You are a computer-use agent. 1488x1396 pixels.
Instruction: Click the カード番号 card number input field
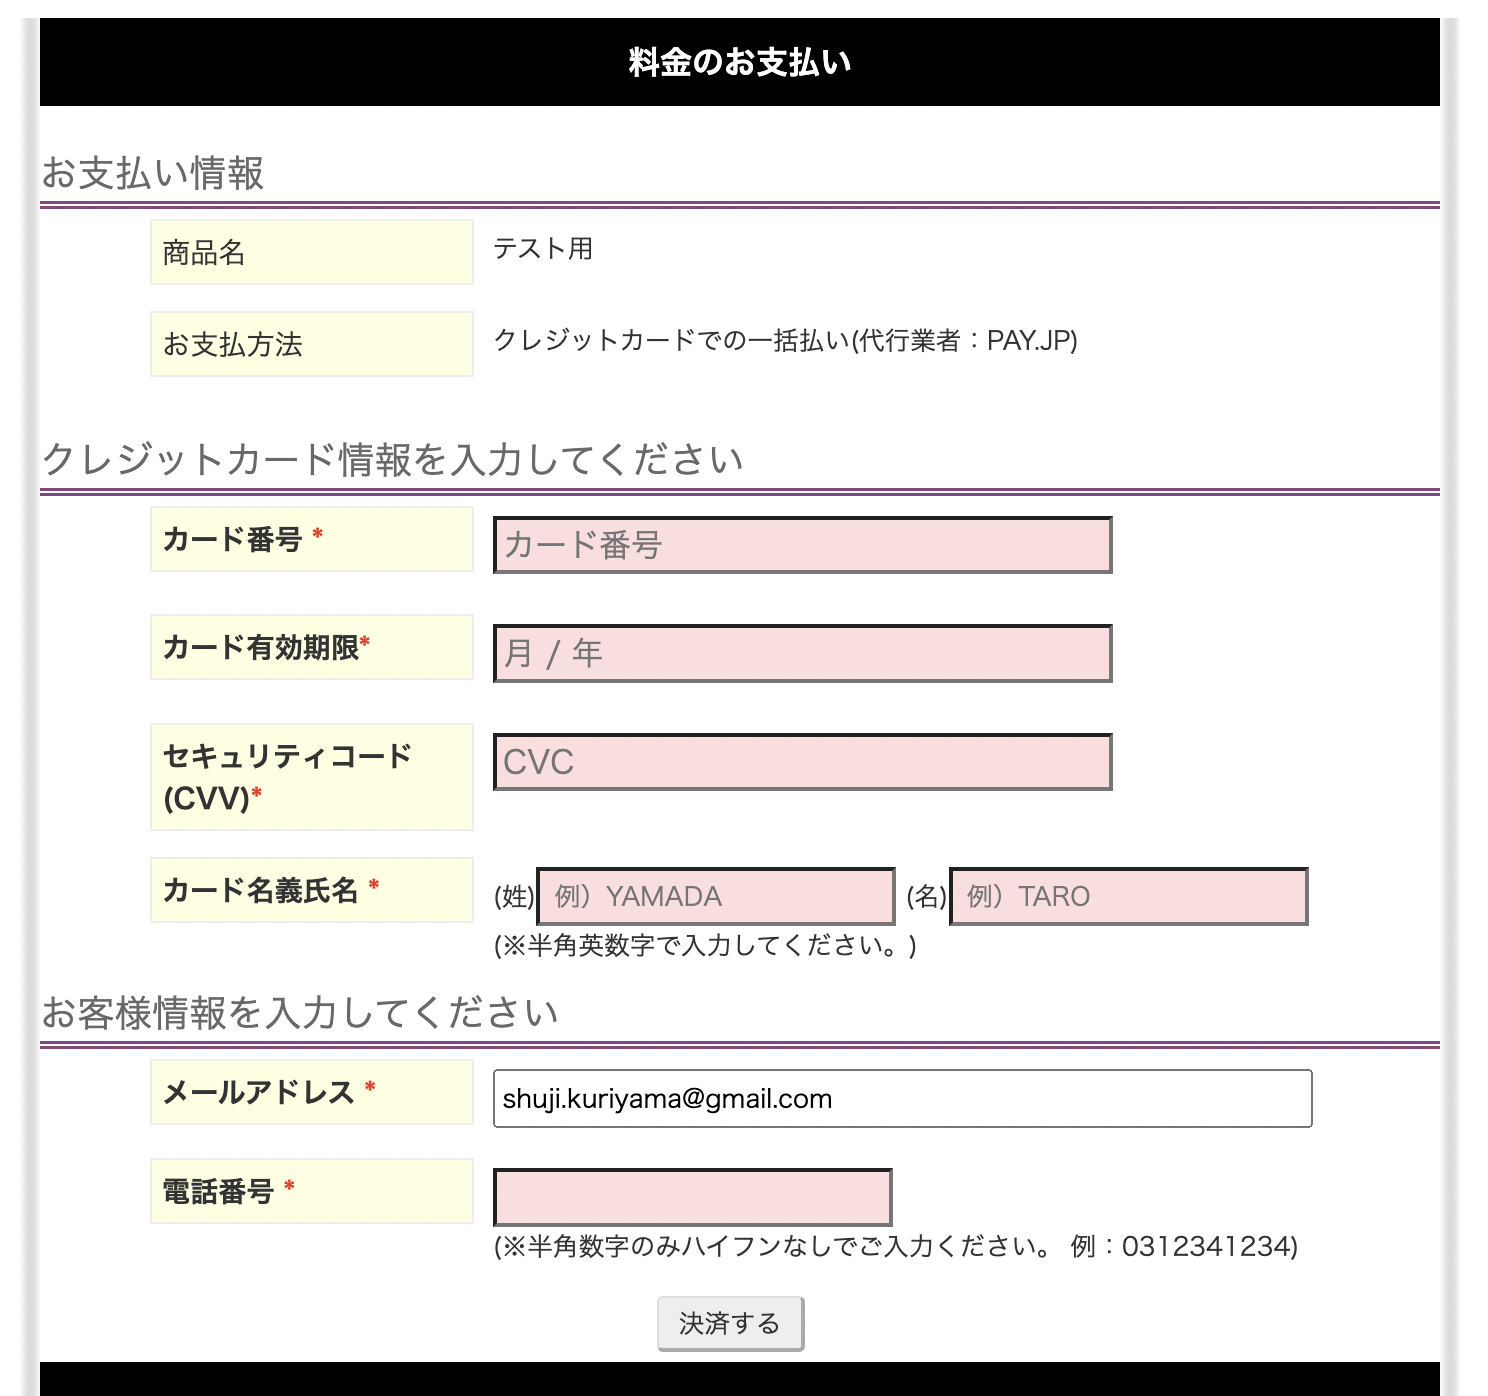tap(800, 545)
